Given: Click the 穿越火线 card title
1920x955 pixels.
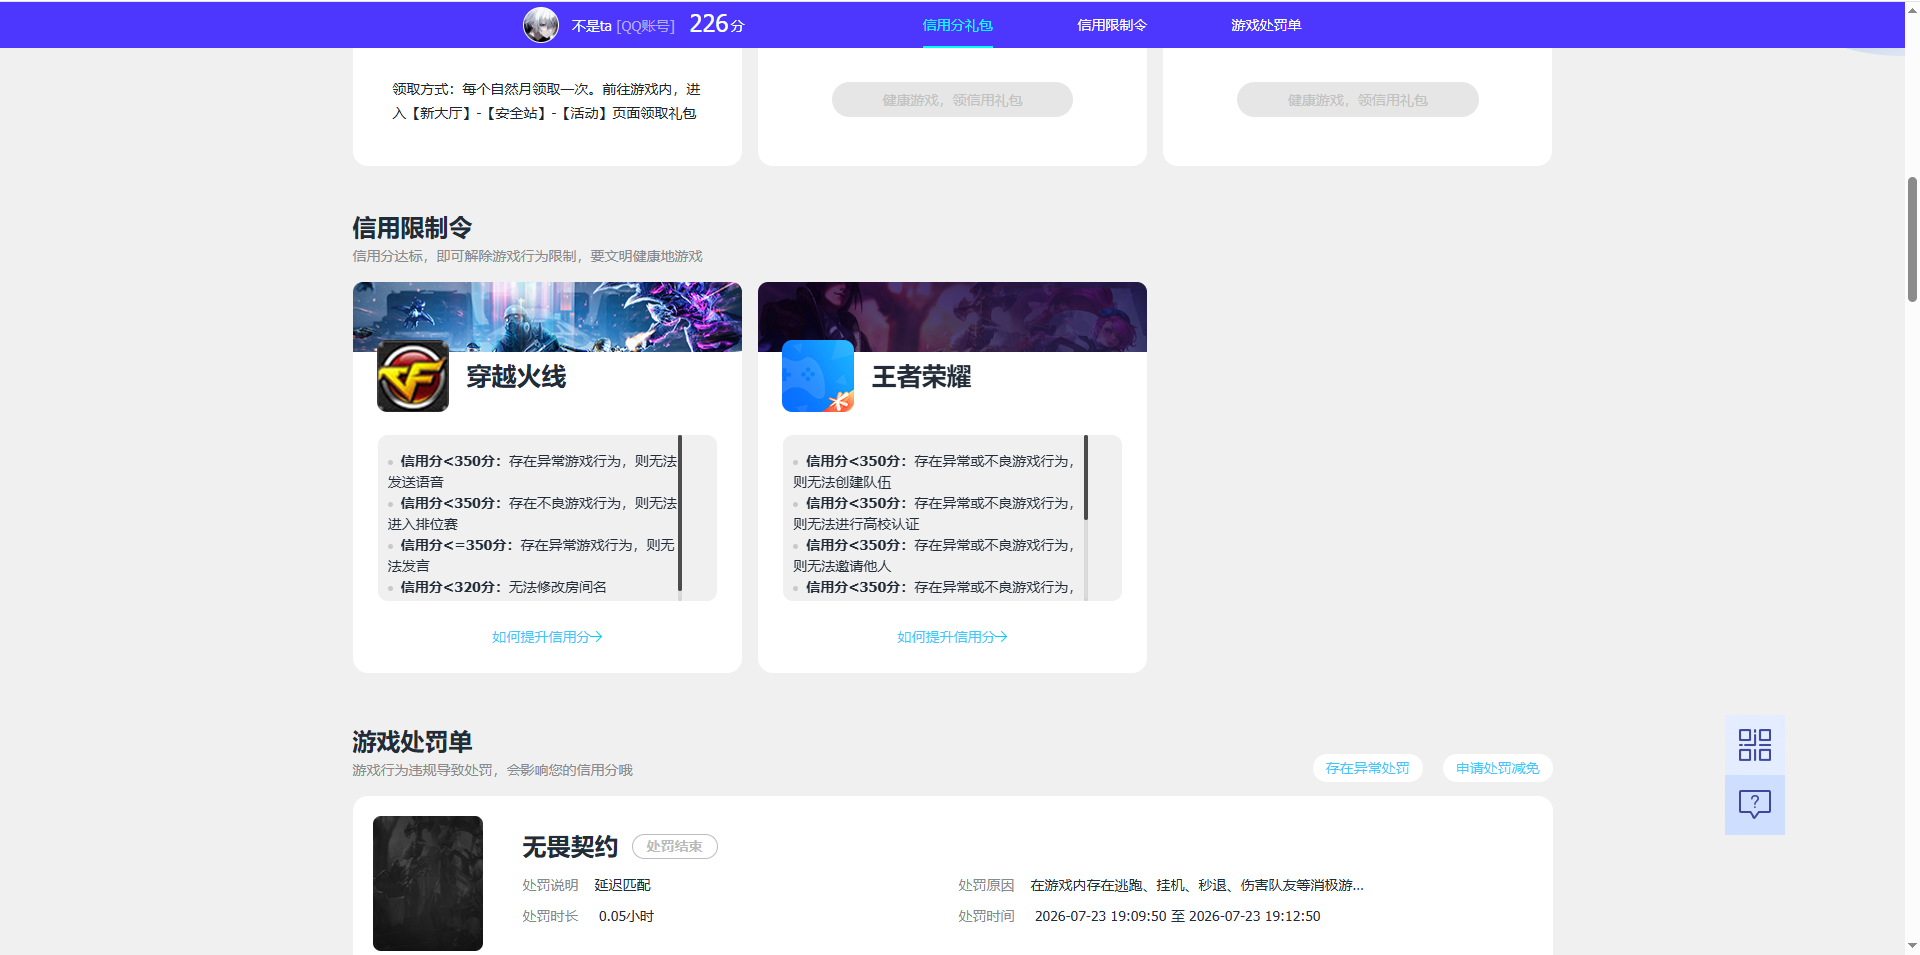Looking at the screenshot, I should 516,377.
